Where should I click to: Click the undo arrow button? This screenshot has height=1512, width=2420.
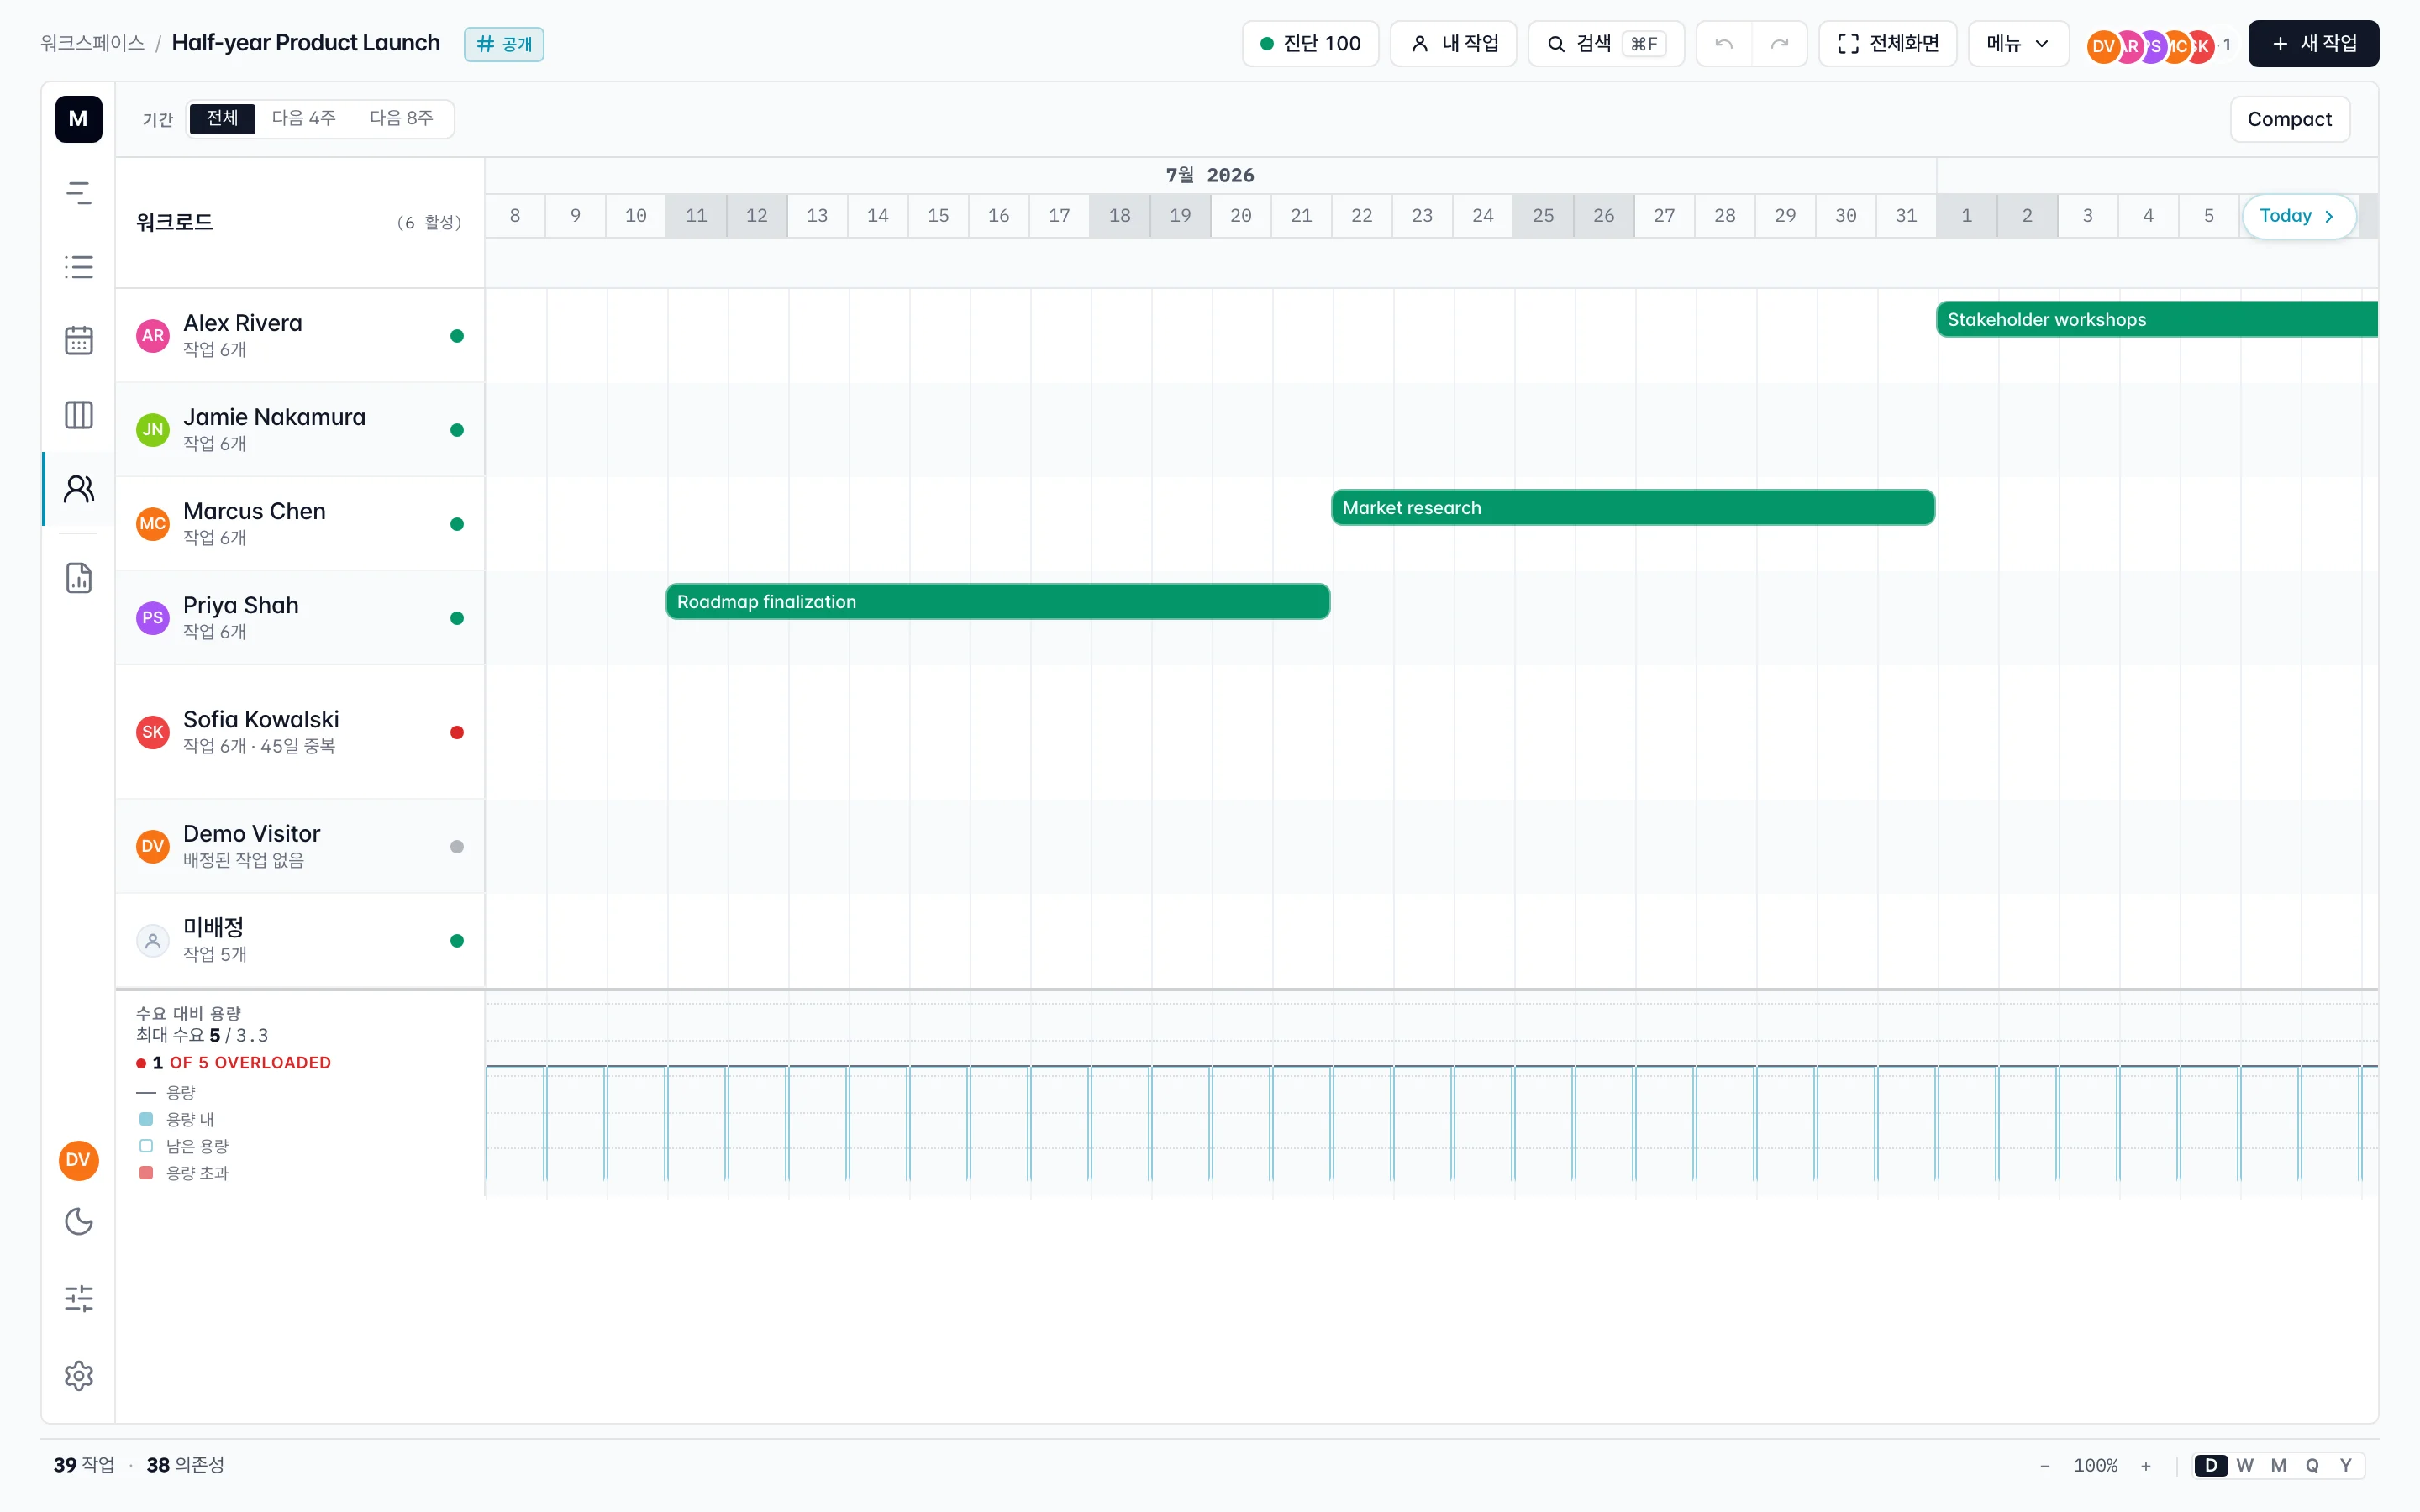click(x=1724, y=44)
